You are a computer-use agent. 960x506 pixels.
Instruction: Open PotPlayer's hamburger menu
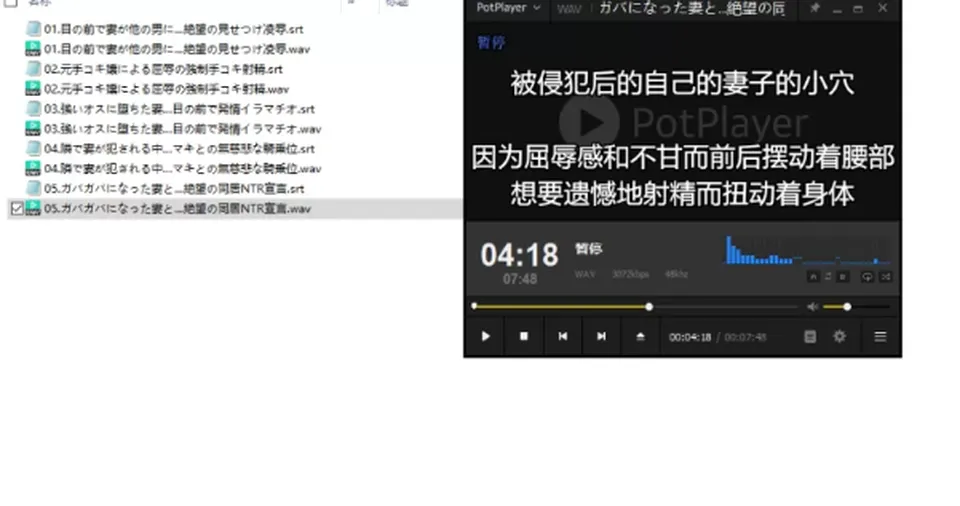click(880, 336)
